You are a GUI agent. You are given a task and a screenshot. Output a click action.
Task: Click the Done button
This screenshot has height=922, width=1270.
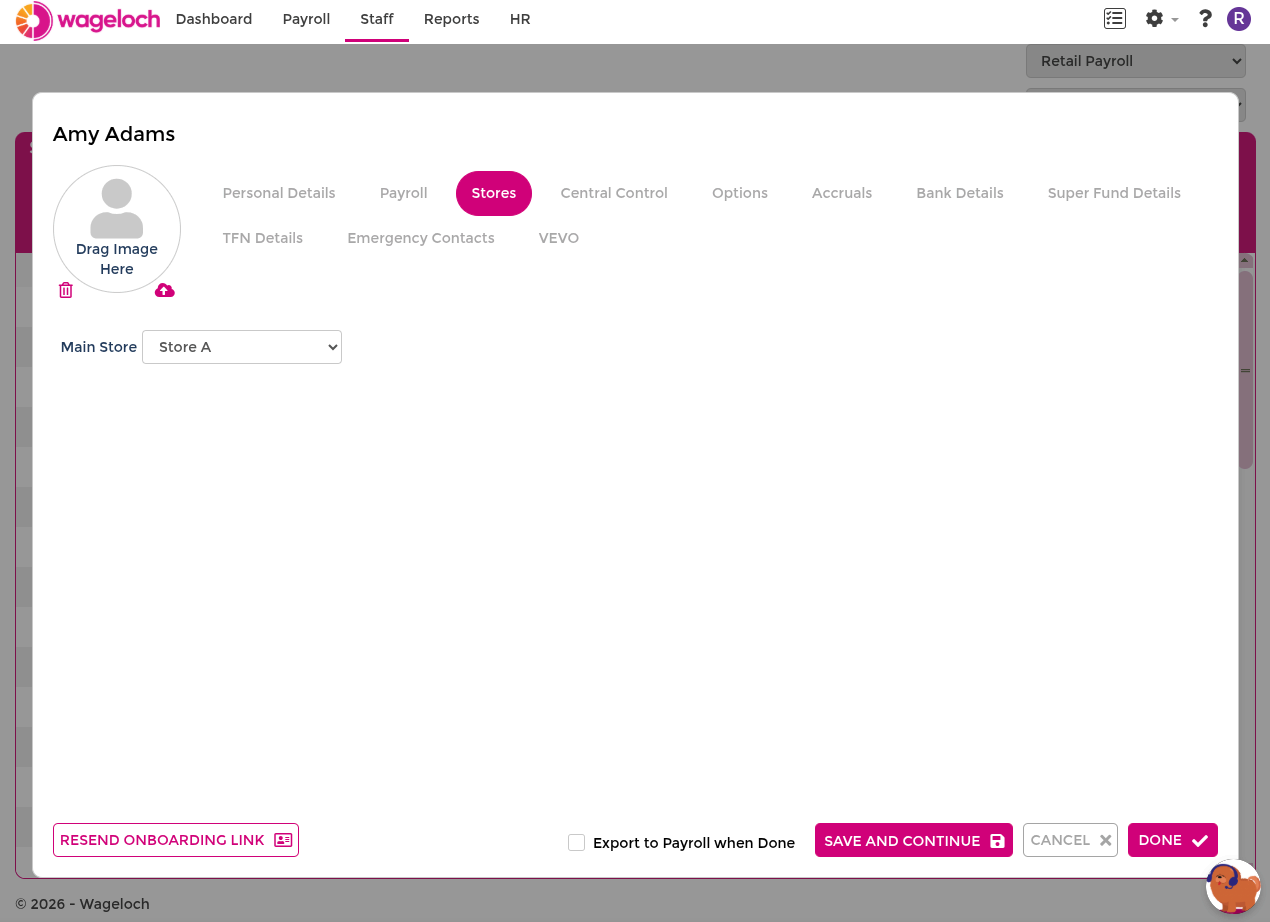1173,840
